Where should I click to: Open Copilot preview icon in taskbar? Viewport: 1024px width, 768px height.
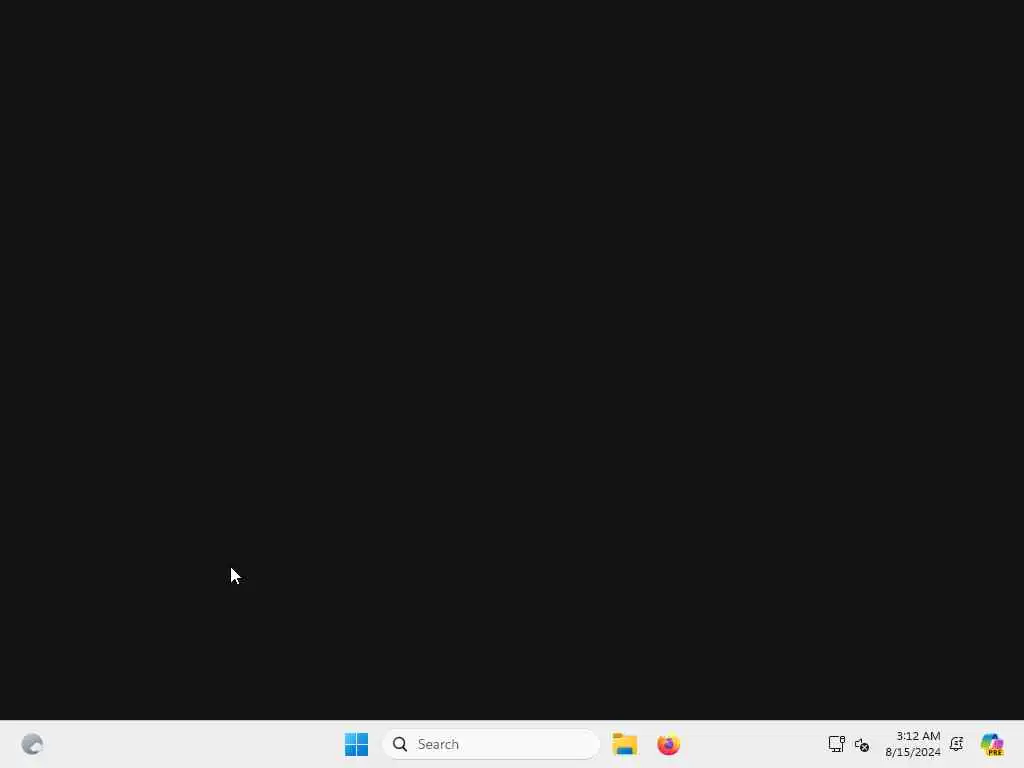[x=992, y=744]
